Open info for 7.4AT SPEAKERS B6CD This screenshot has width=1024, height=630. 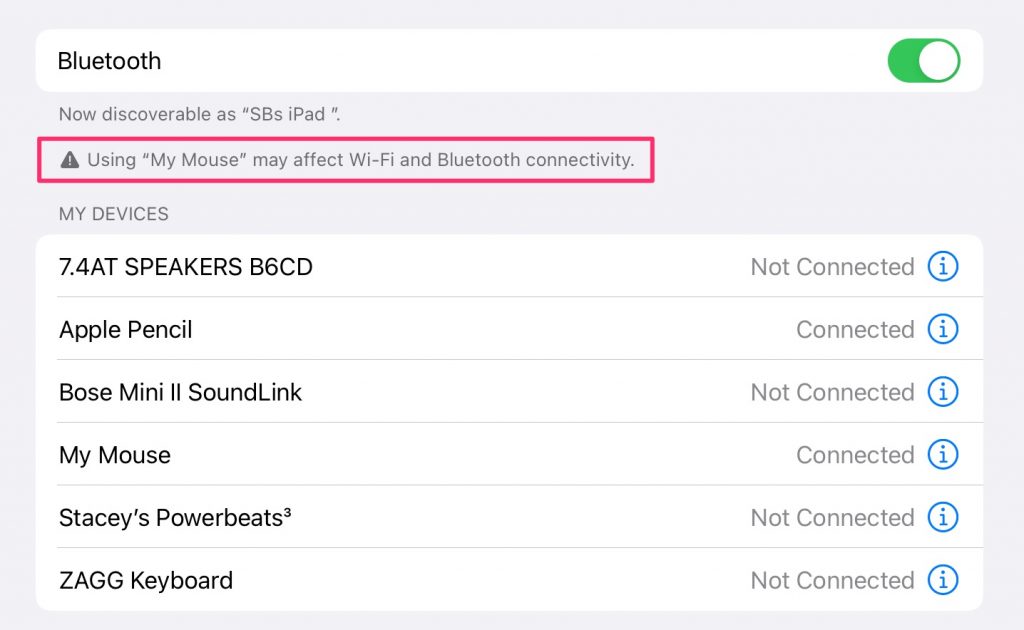(943, 266)
